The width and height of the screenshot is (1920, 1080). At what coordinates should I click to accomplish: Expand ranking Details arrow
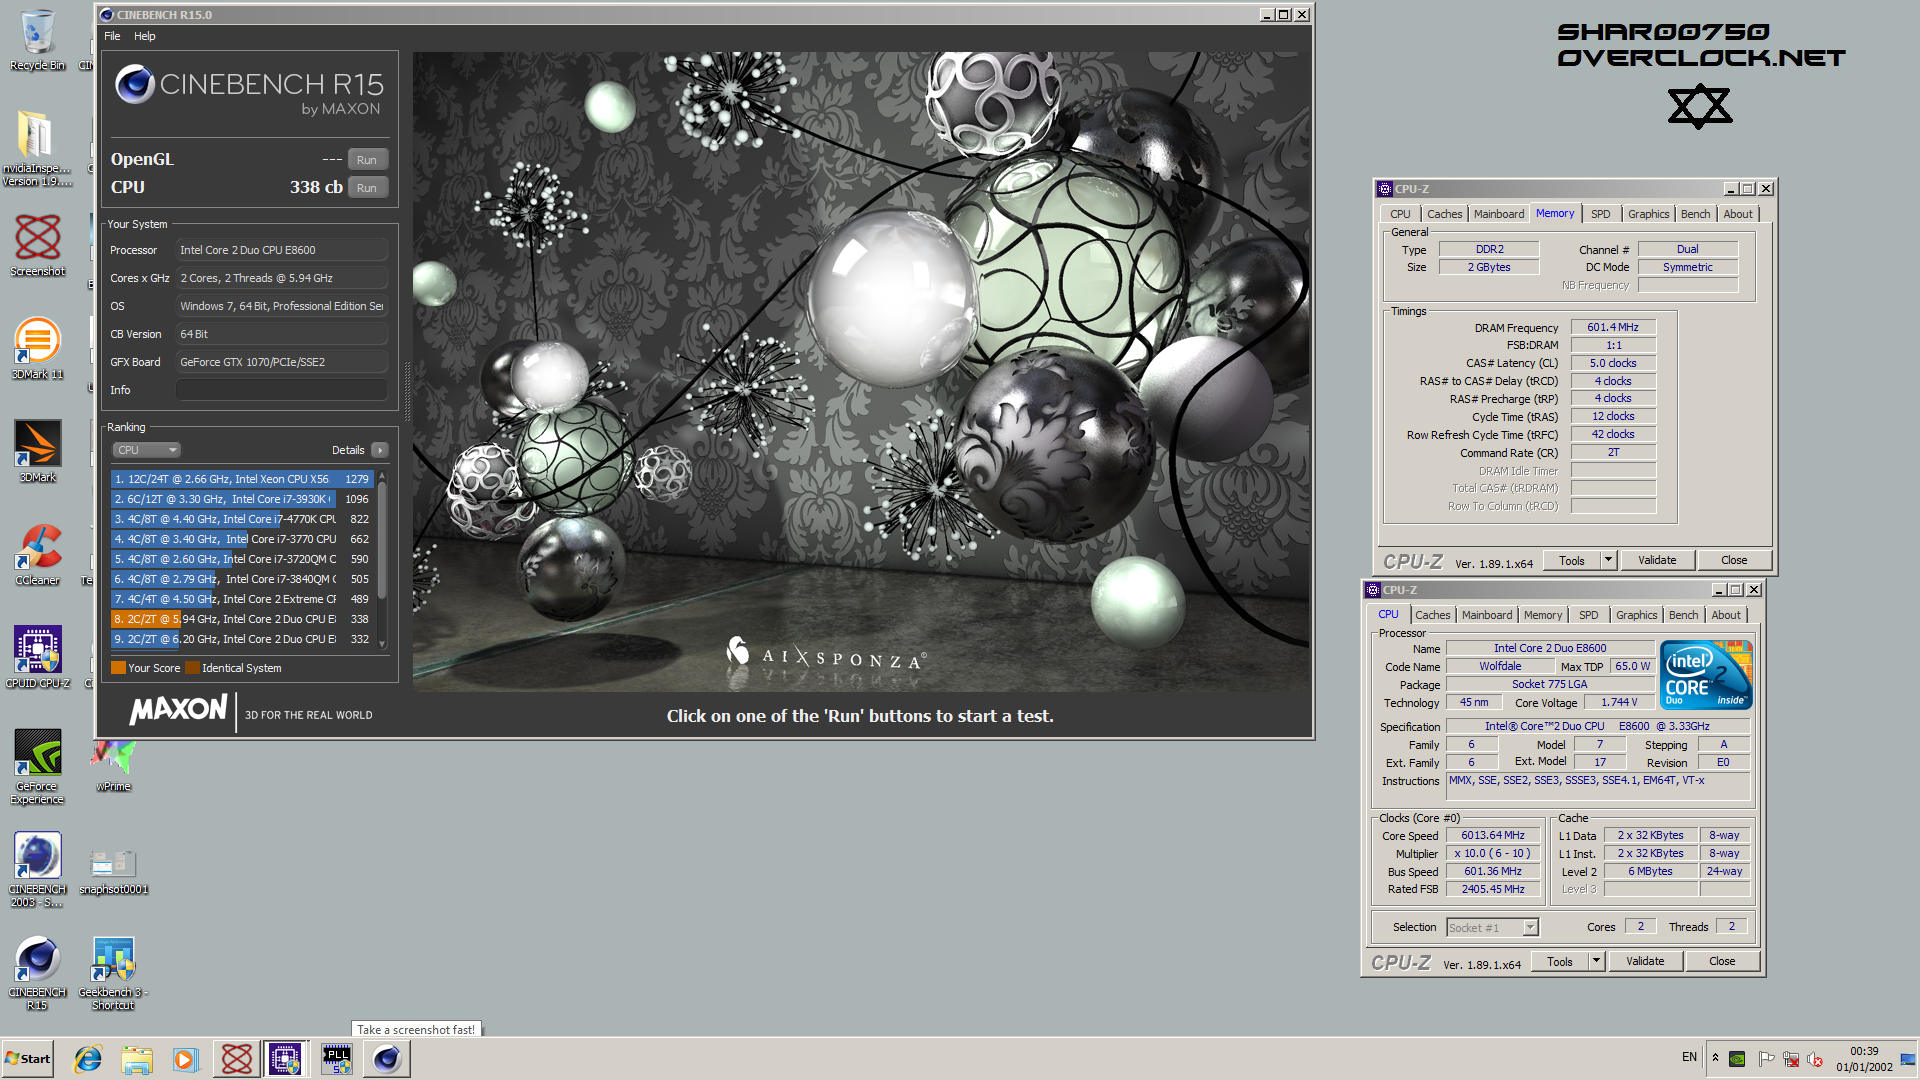(380, 450)
